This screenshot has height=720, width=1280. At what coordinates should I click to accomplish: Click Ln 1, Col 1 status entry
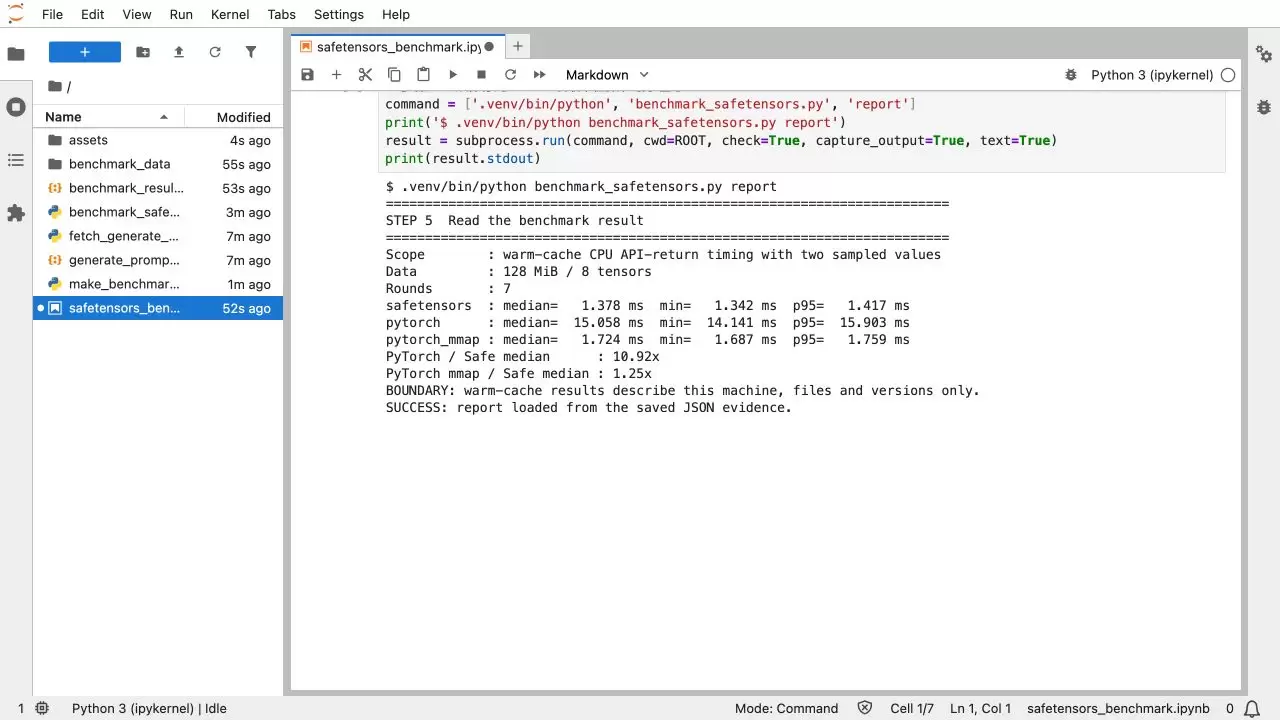tap(981, 708)
